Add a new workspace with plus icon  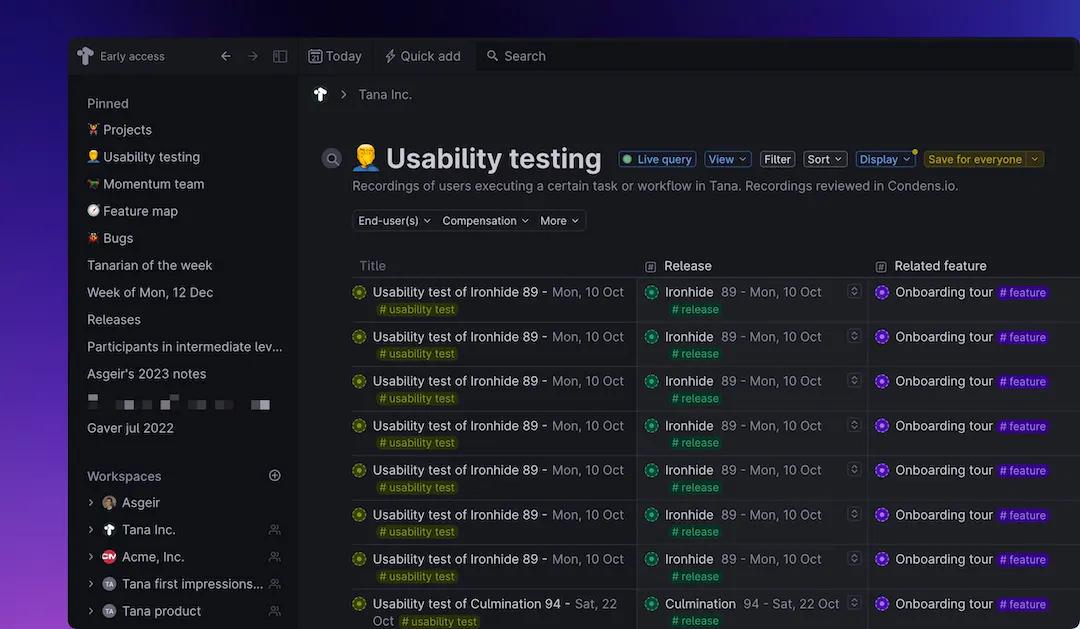(x=275, y=475)
